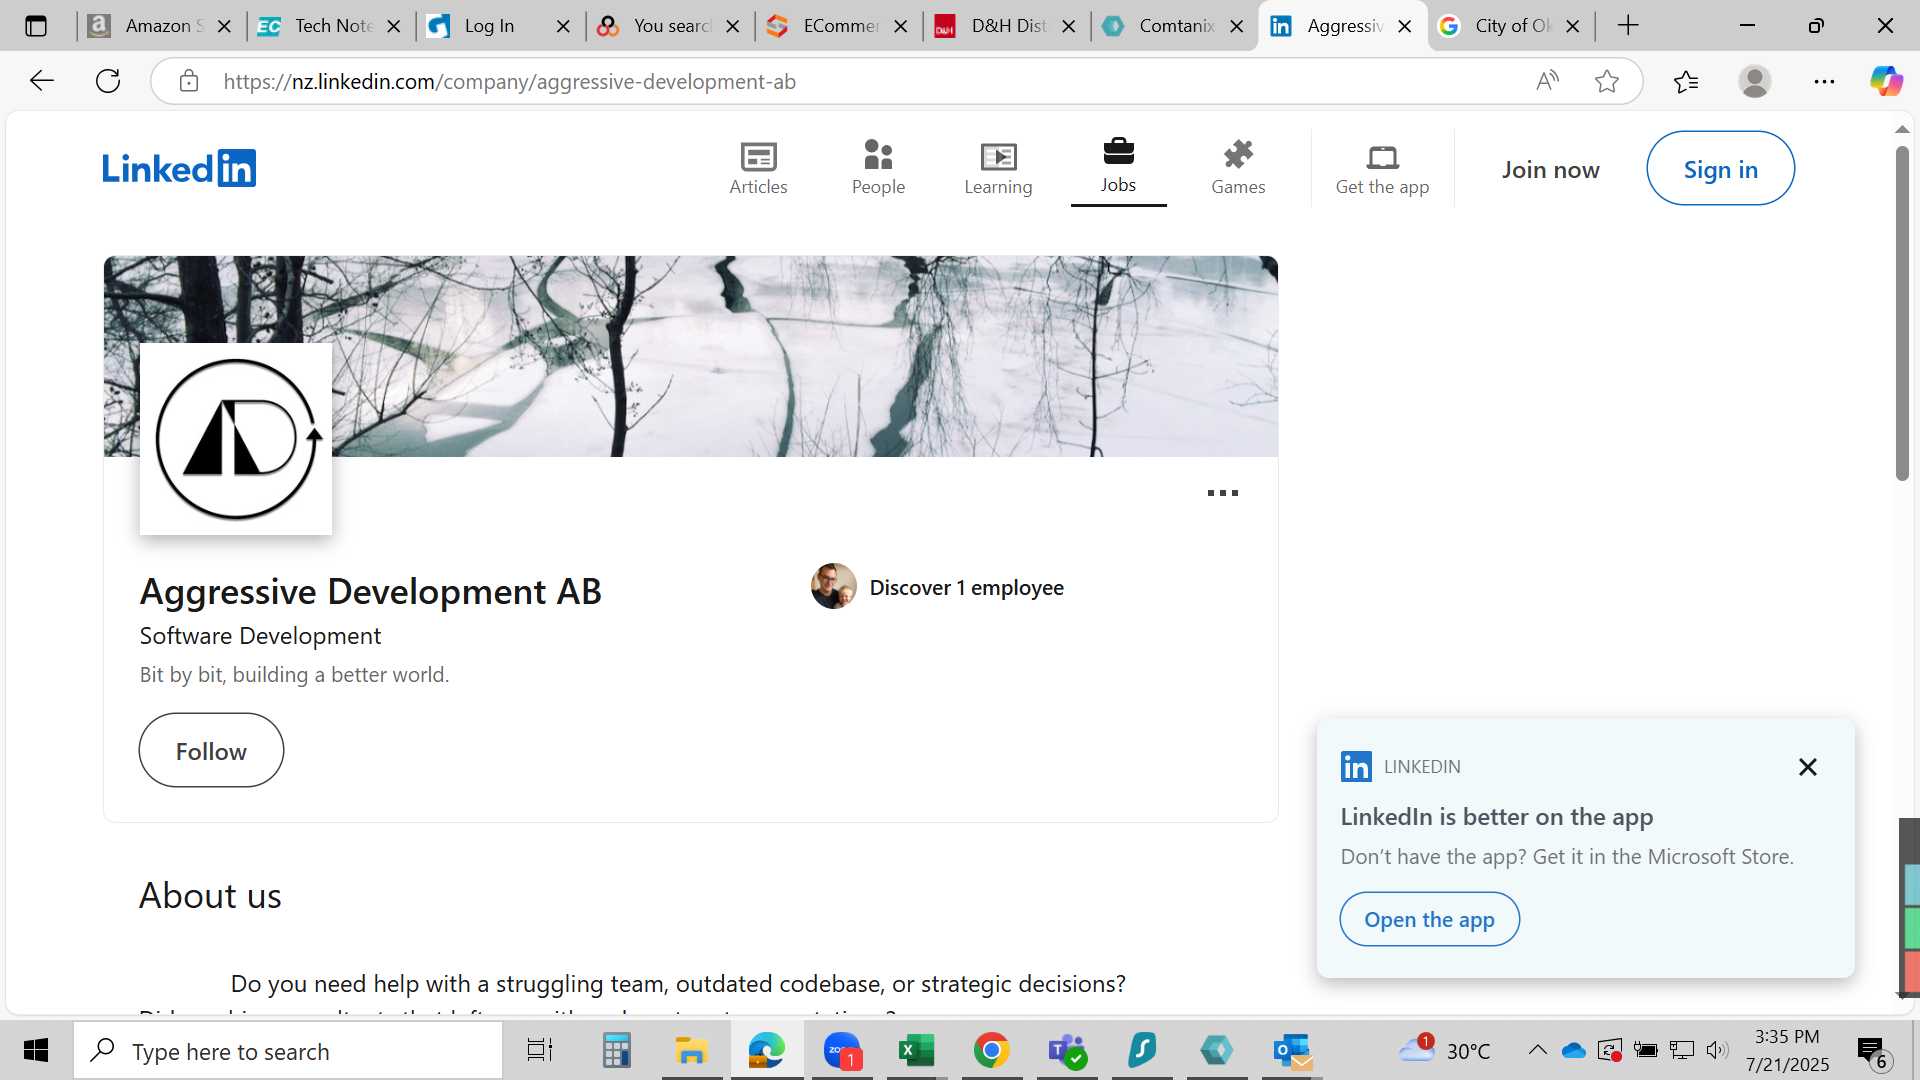
Task: Close the Aggressive Development tab
Action: tap(1405, 27)
